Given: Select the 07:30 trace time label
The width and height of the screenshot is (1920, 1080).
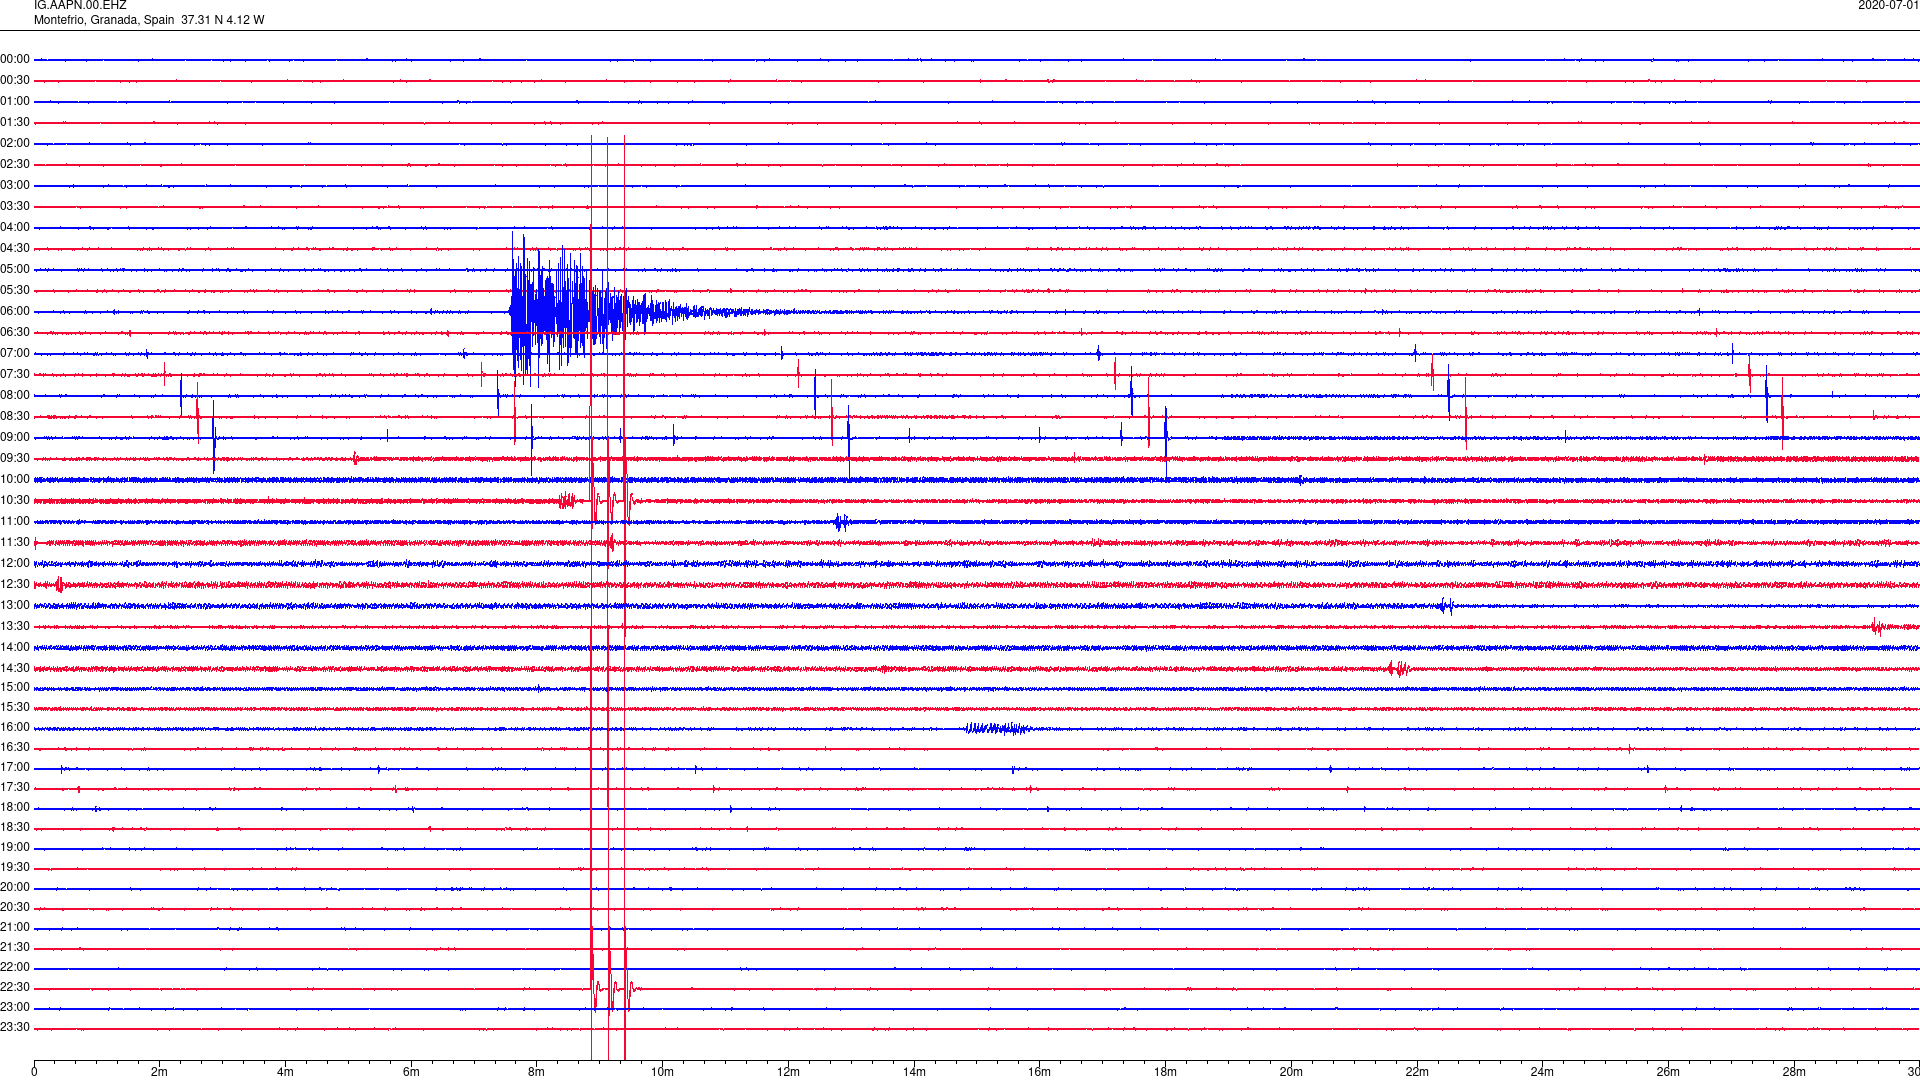Looking at the screenshot, I should tap(15, 374).
